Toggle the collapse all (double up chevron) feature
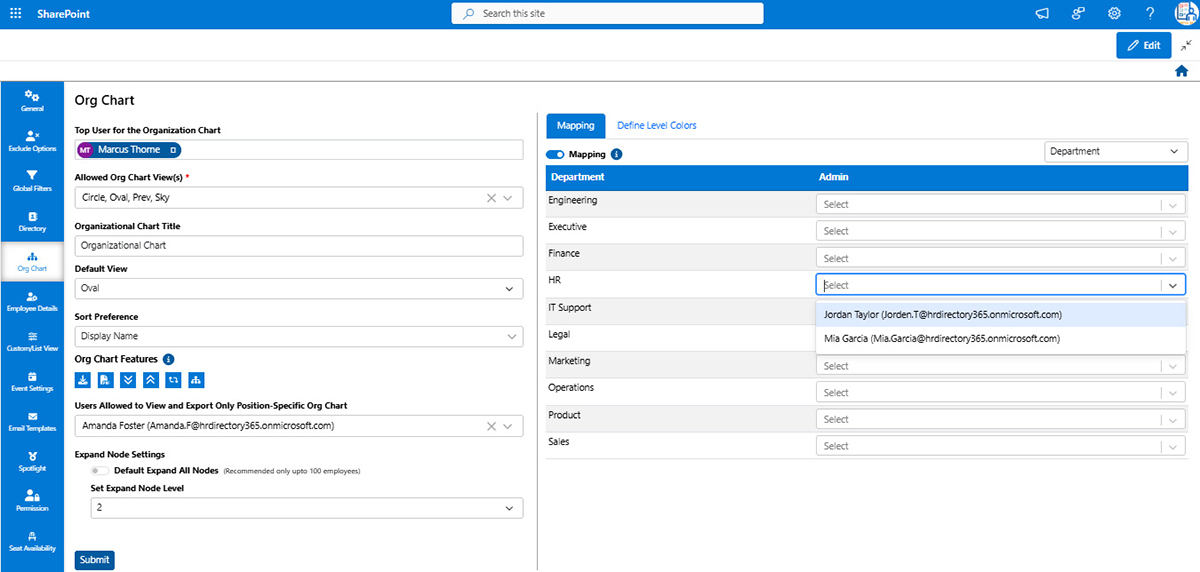The height and width of the screenshot is (572, 1200). coord(151,380)
